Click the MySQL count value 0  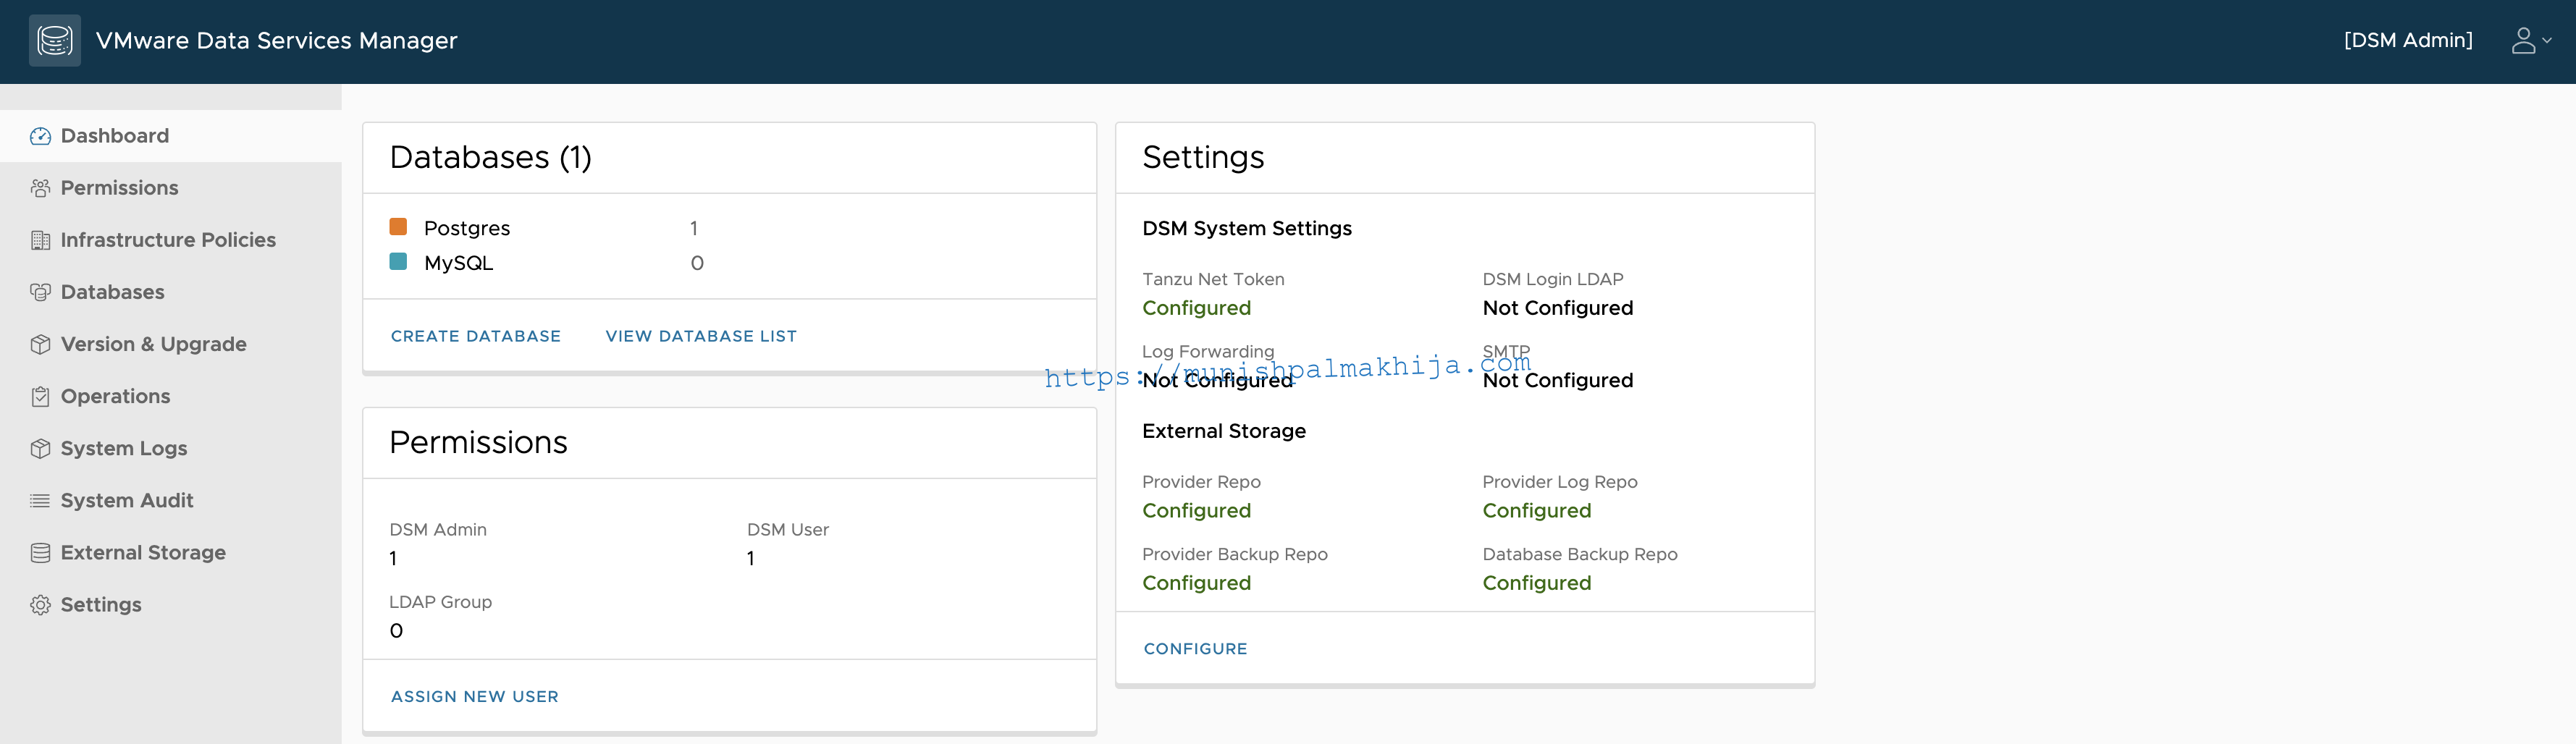click(697, 263)
